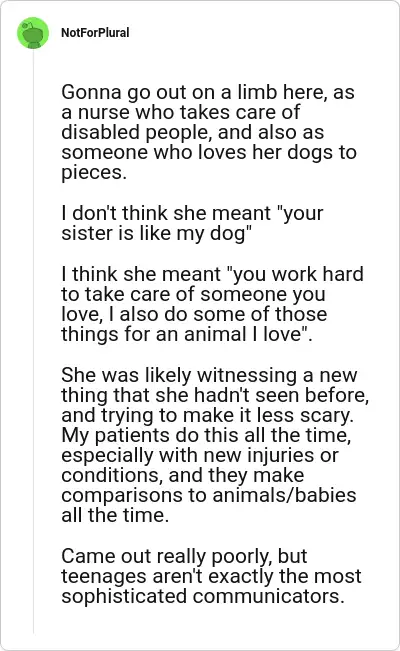The width and height of the screenshot is (400, 651).
Task: Open the NotForPlural user profile
Action: (x=95, y=33)
